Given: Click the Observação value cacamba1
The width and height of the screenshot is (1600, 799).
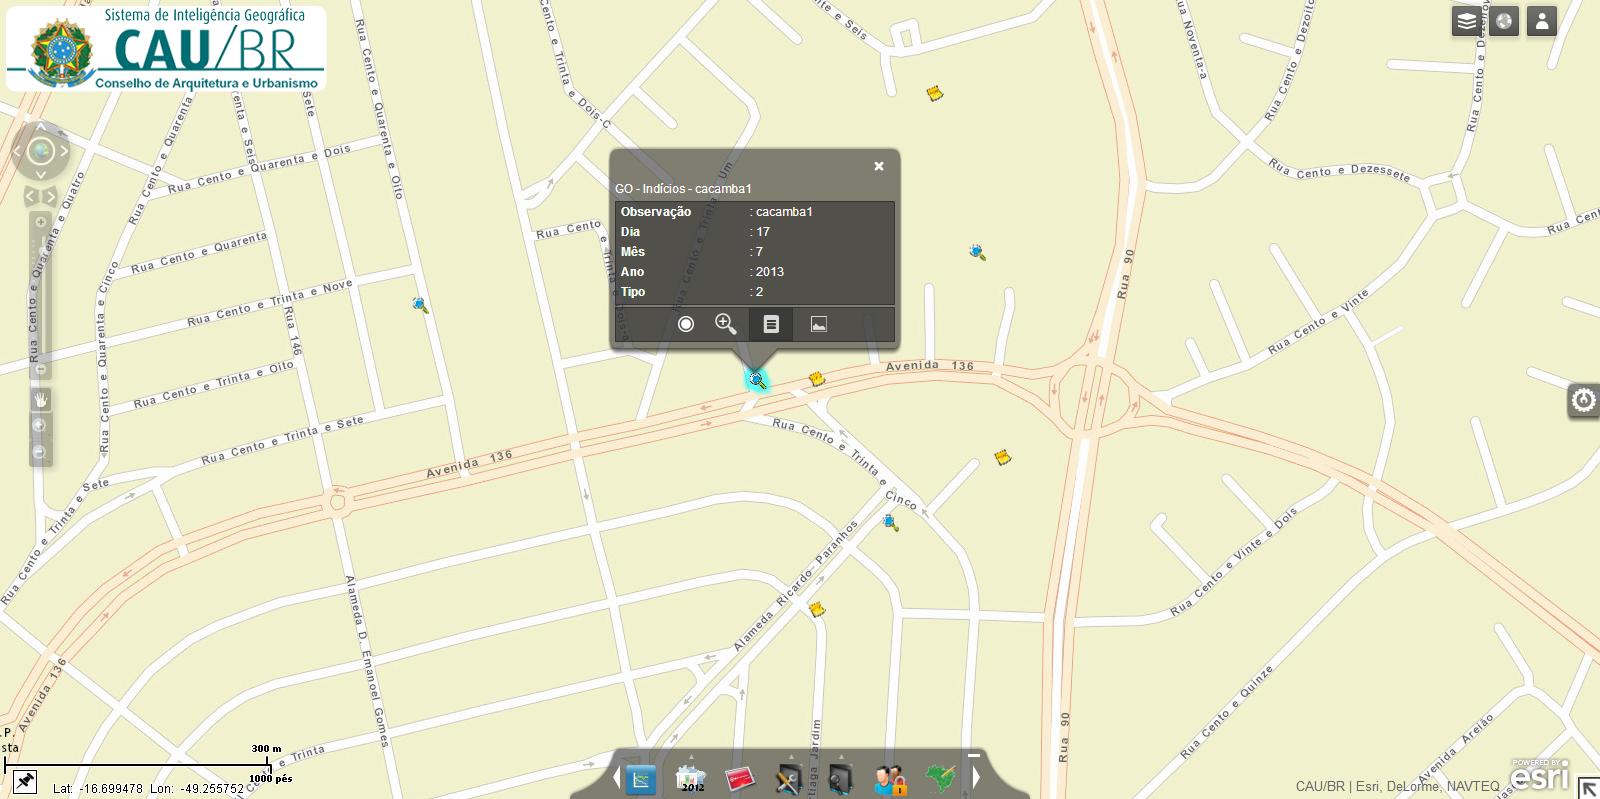Looking at the screenshot, I should (784, 211).
